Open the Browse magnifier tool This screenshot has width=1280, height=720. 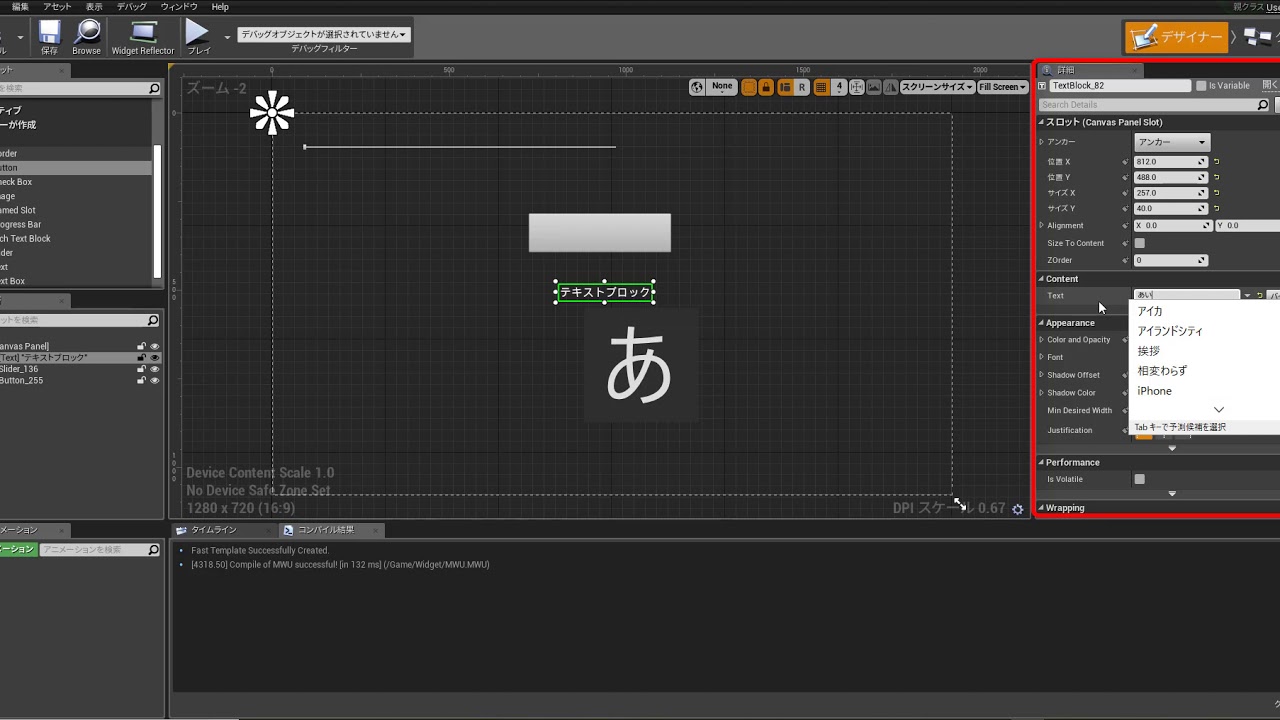[87, 38]
